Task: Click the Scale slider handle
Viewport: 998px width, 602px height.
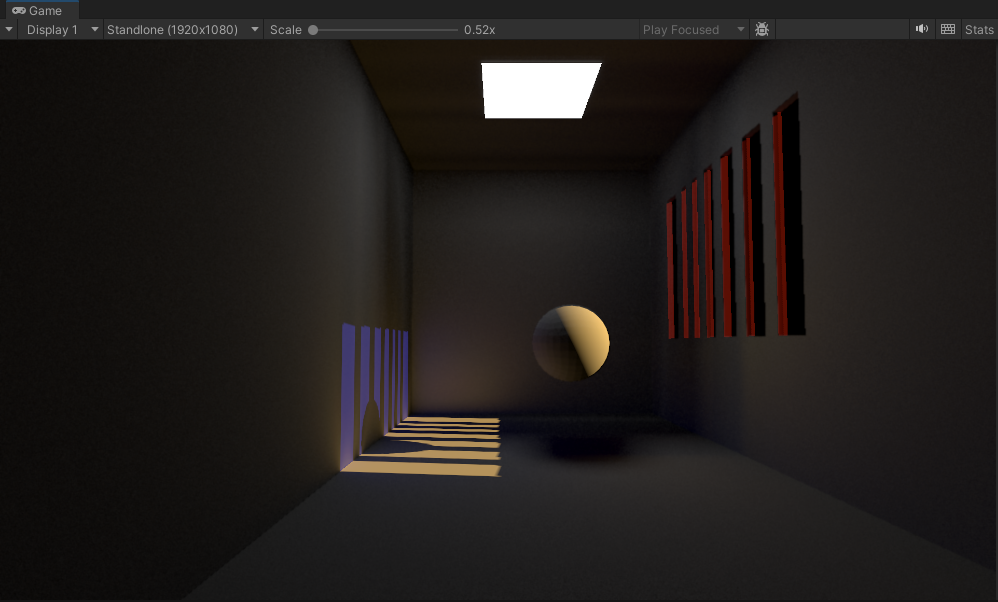Action: pyautogui.click(x=313, y=30)
